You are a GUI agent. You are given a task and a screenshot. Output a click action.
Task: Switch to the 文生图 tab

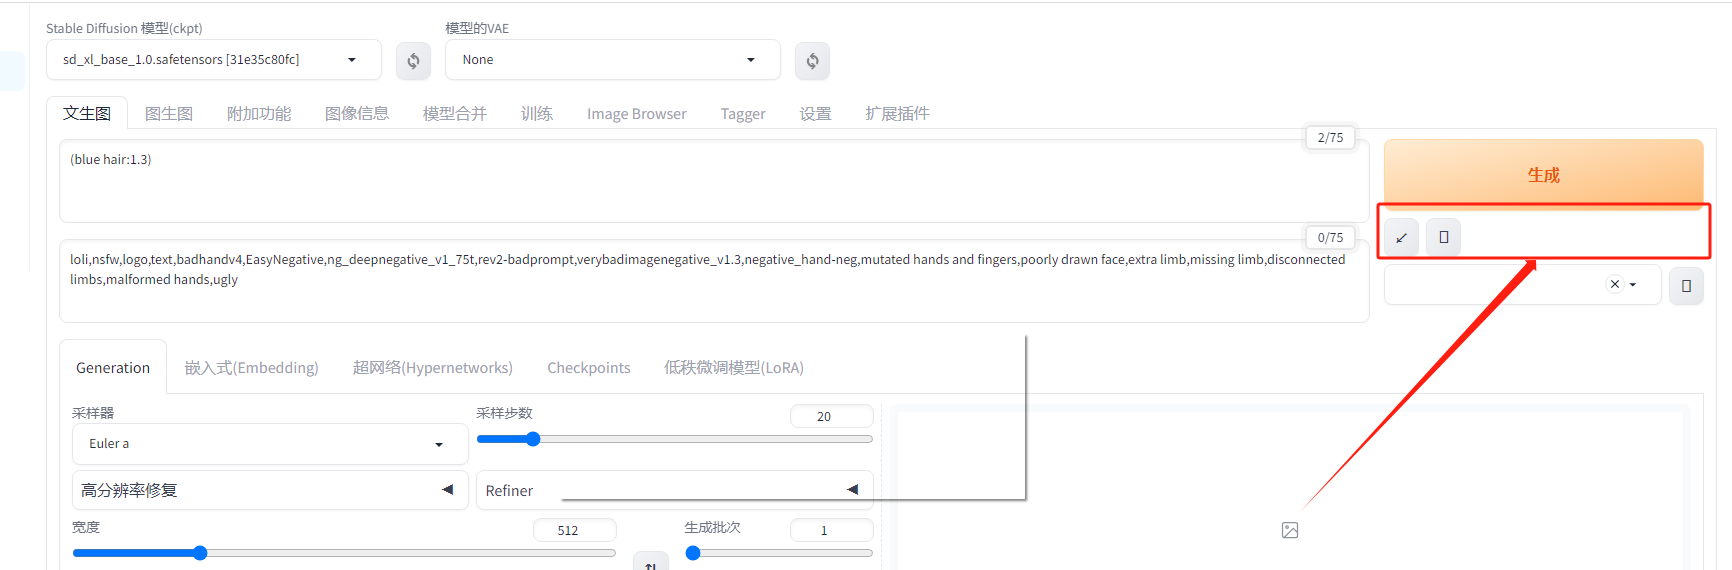click(x=87, y=113)
